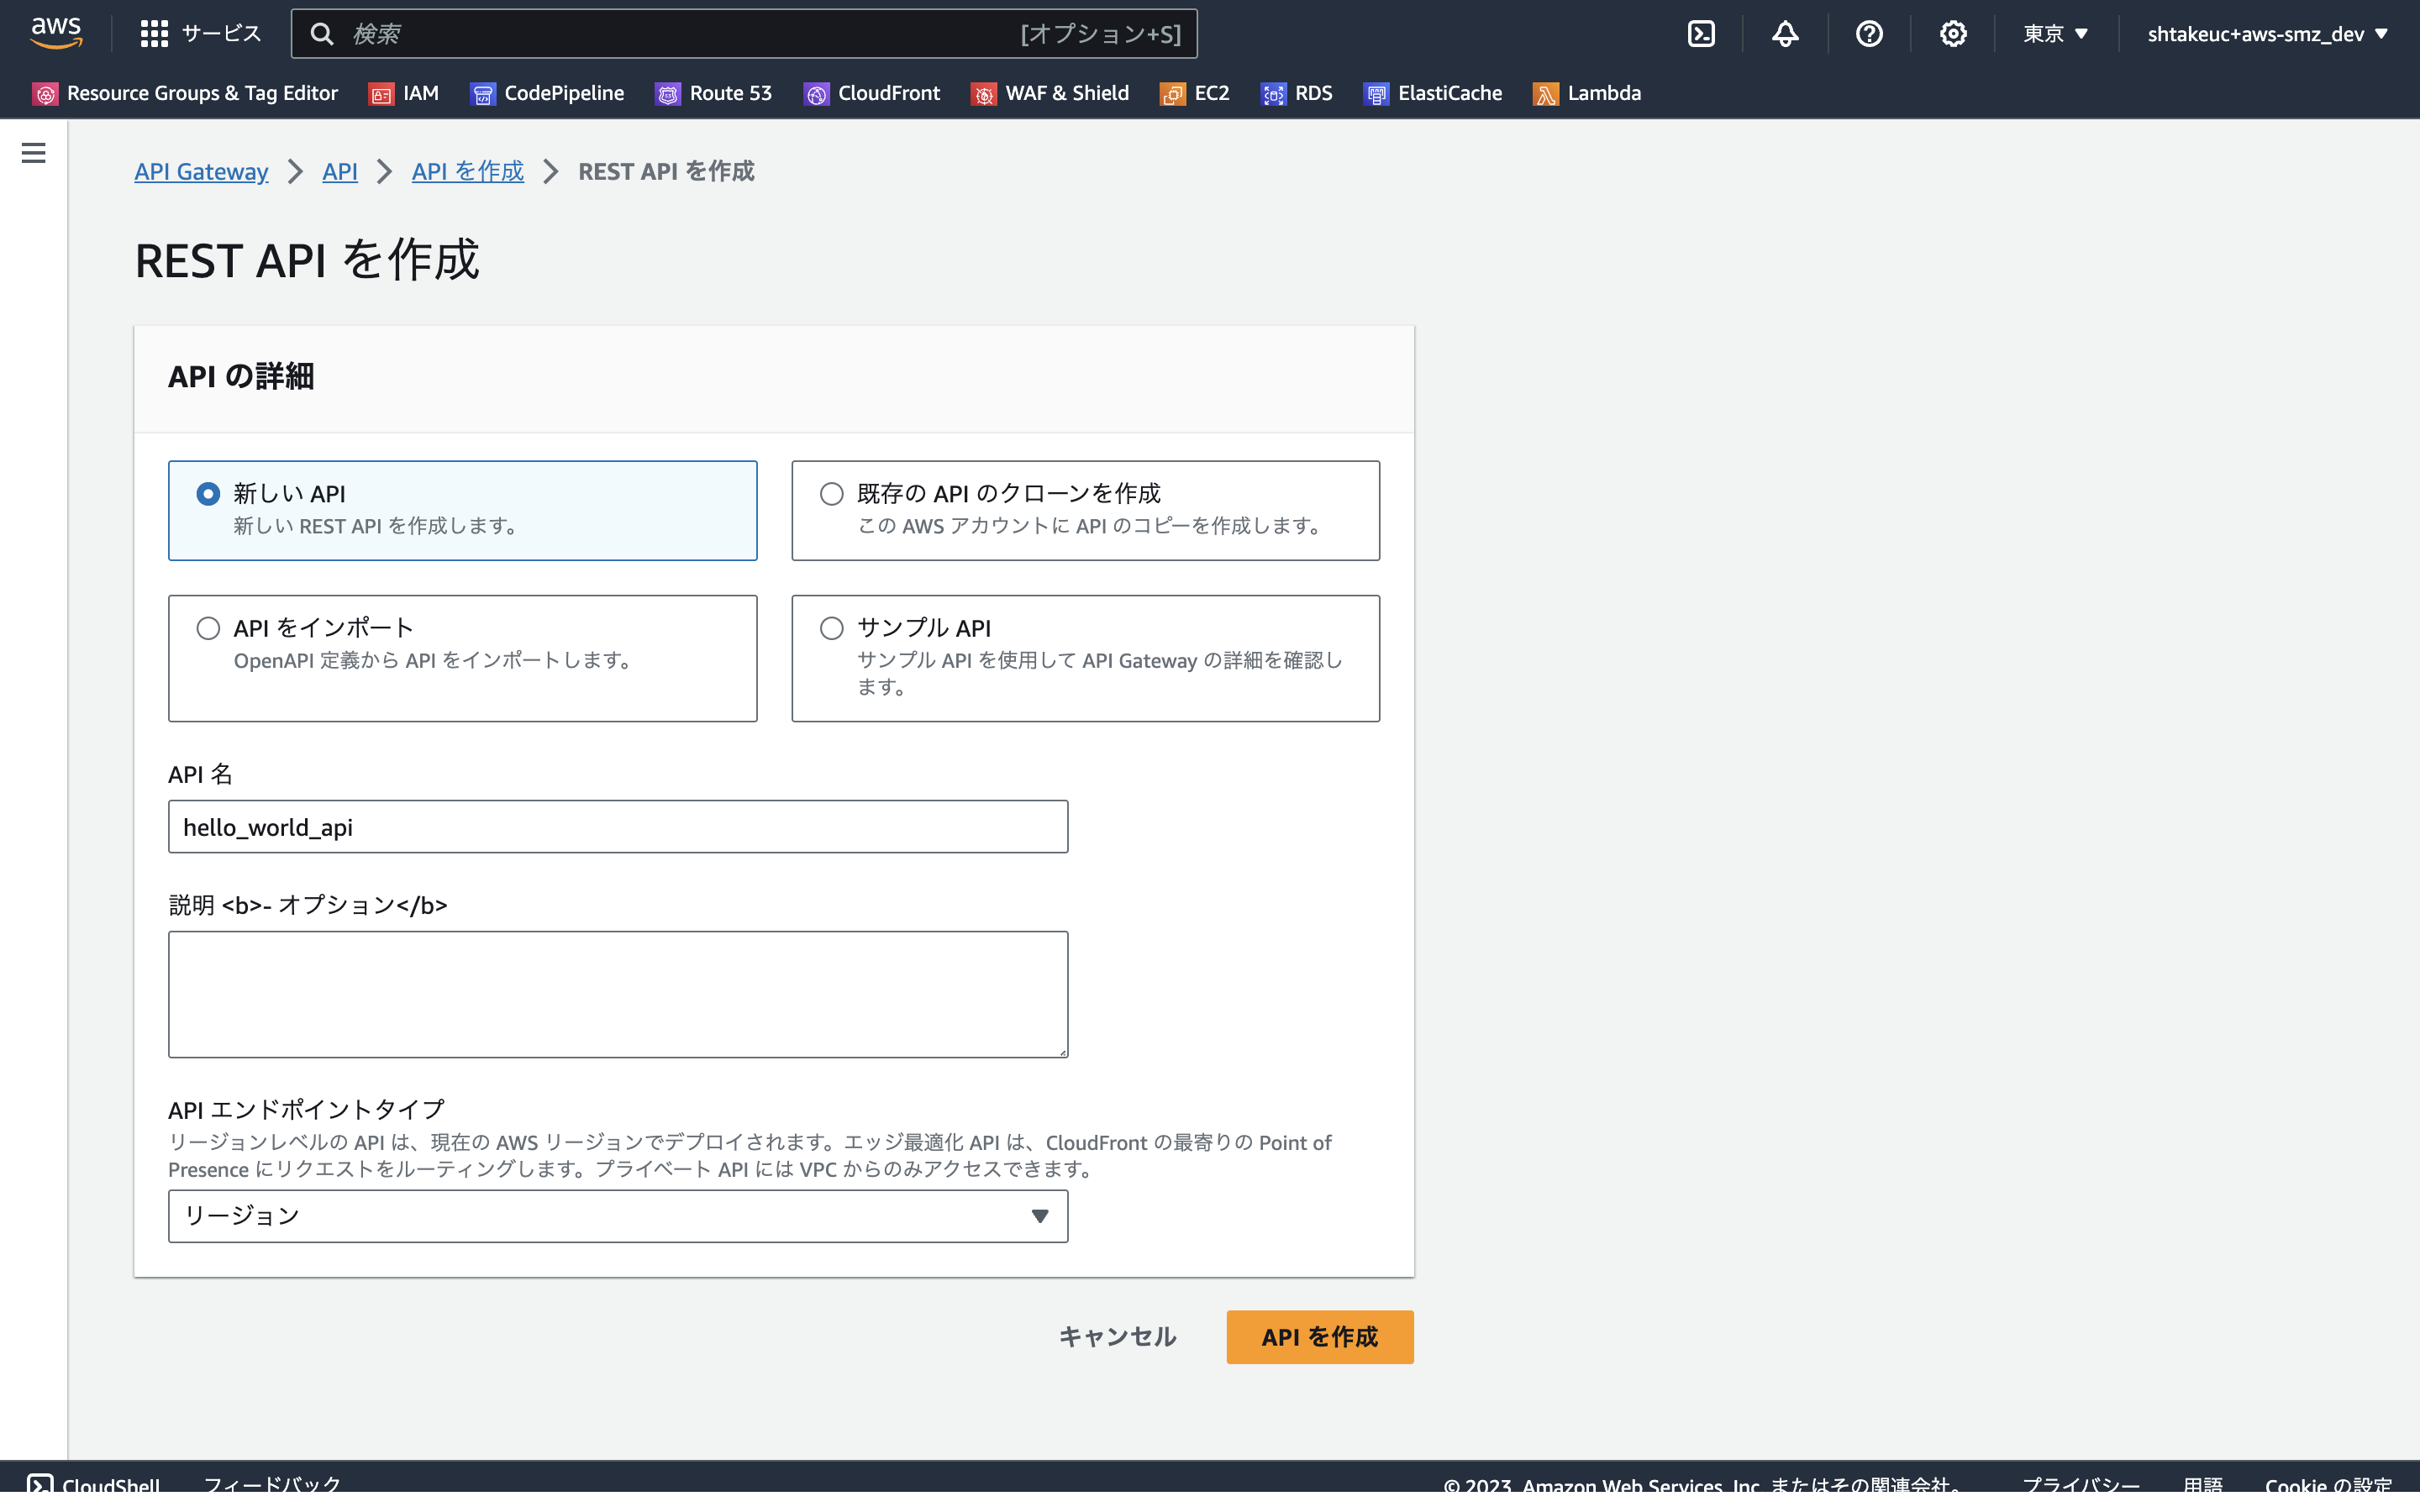
Task: Select the 新しい API radio option
Action: tap(208, 493)
